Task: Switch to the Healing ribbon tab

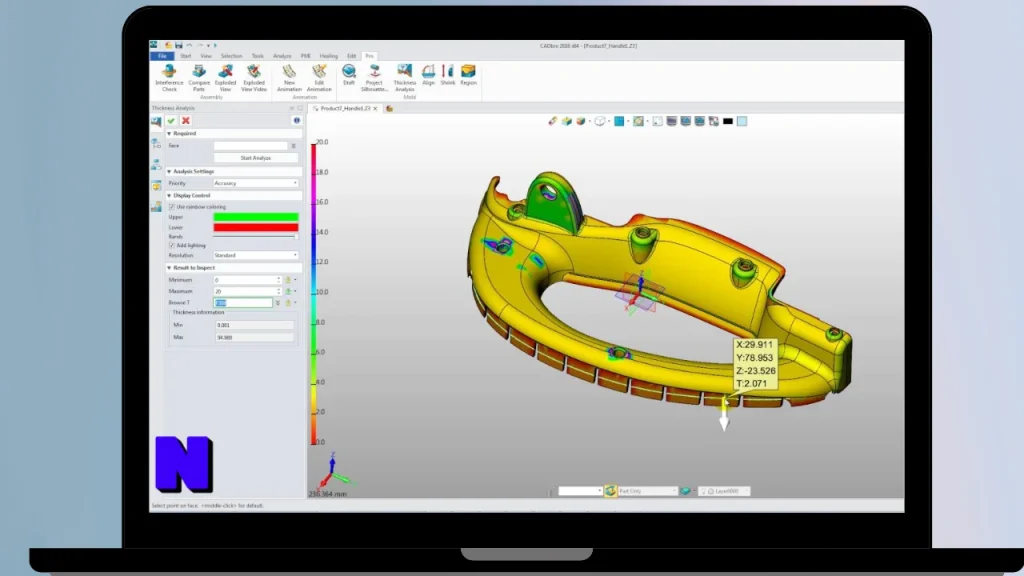Action: click(328, 56)
